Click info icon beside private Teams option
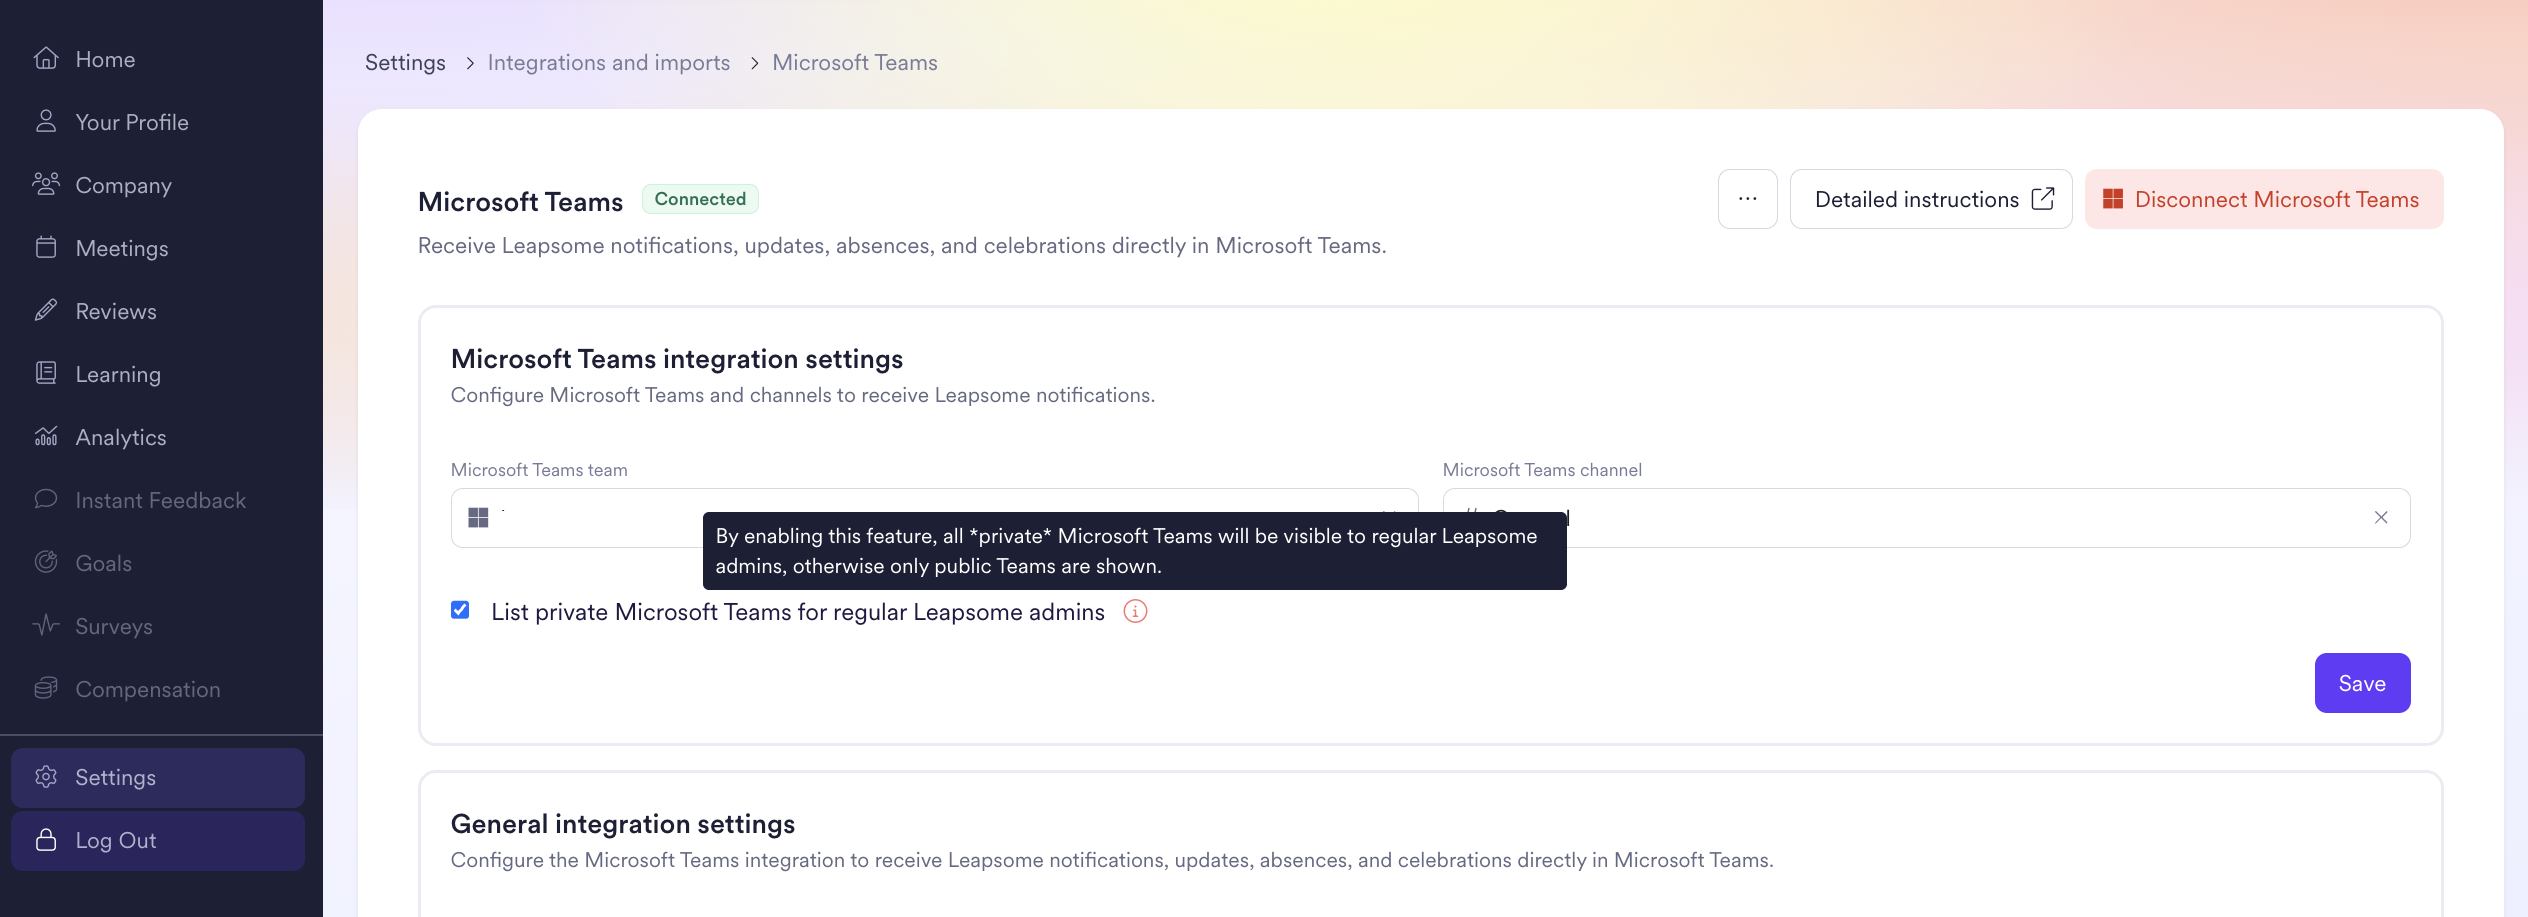The image size is (2528, 917). click(x=1135, y=611)
